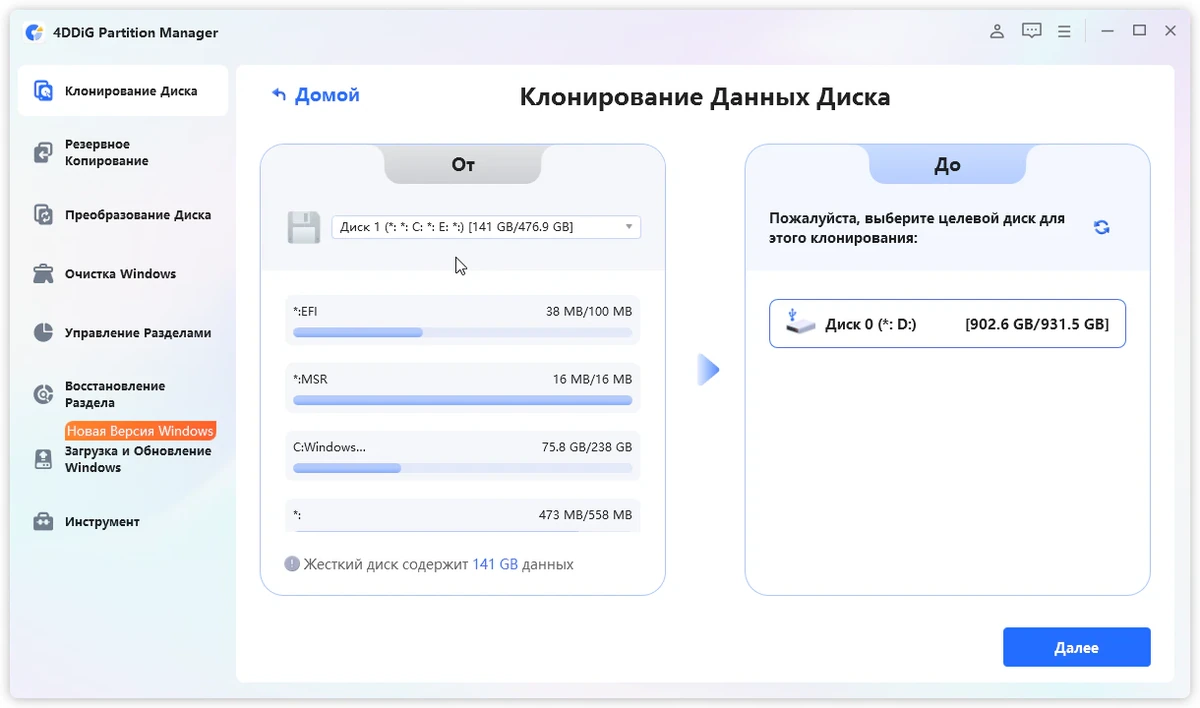Click the Windows Download and Upgrade icon
Viewport: 1200px width, 708px height.
click(x=43, y=459)
